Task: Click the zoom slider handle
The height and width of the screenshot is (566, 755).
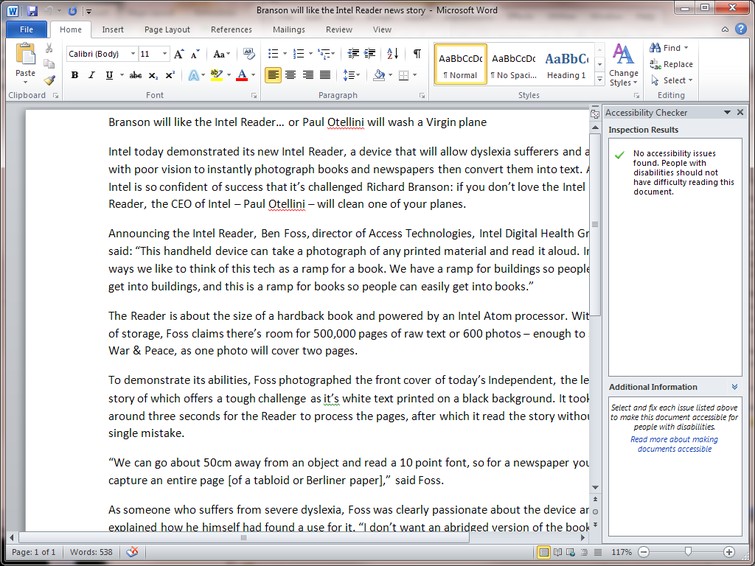Action: point(689,552)
